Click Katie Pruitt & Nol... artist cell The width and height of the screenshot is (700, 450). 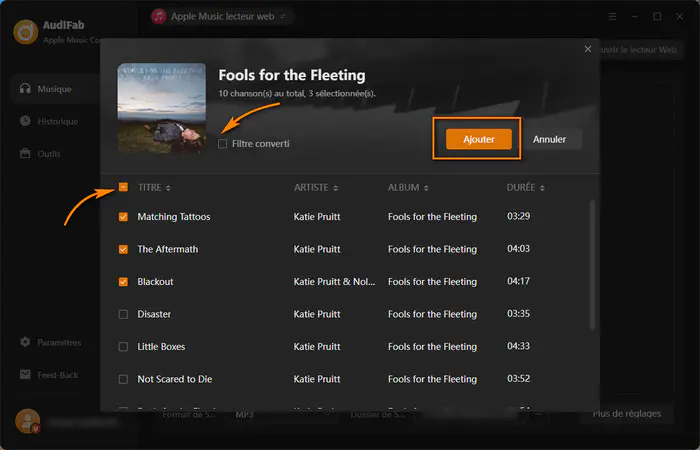click(334, 282)
